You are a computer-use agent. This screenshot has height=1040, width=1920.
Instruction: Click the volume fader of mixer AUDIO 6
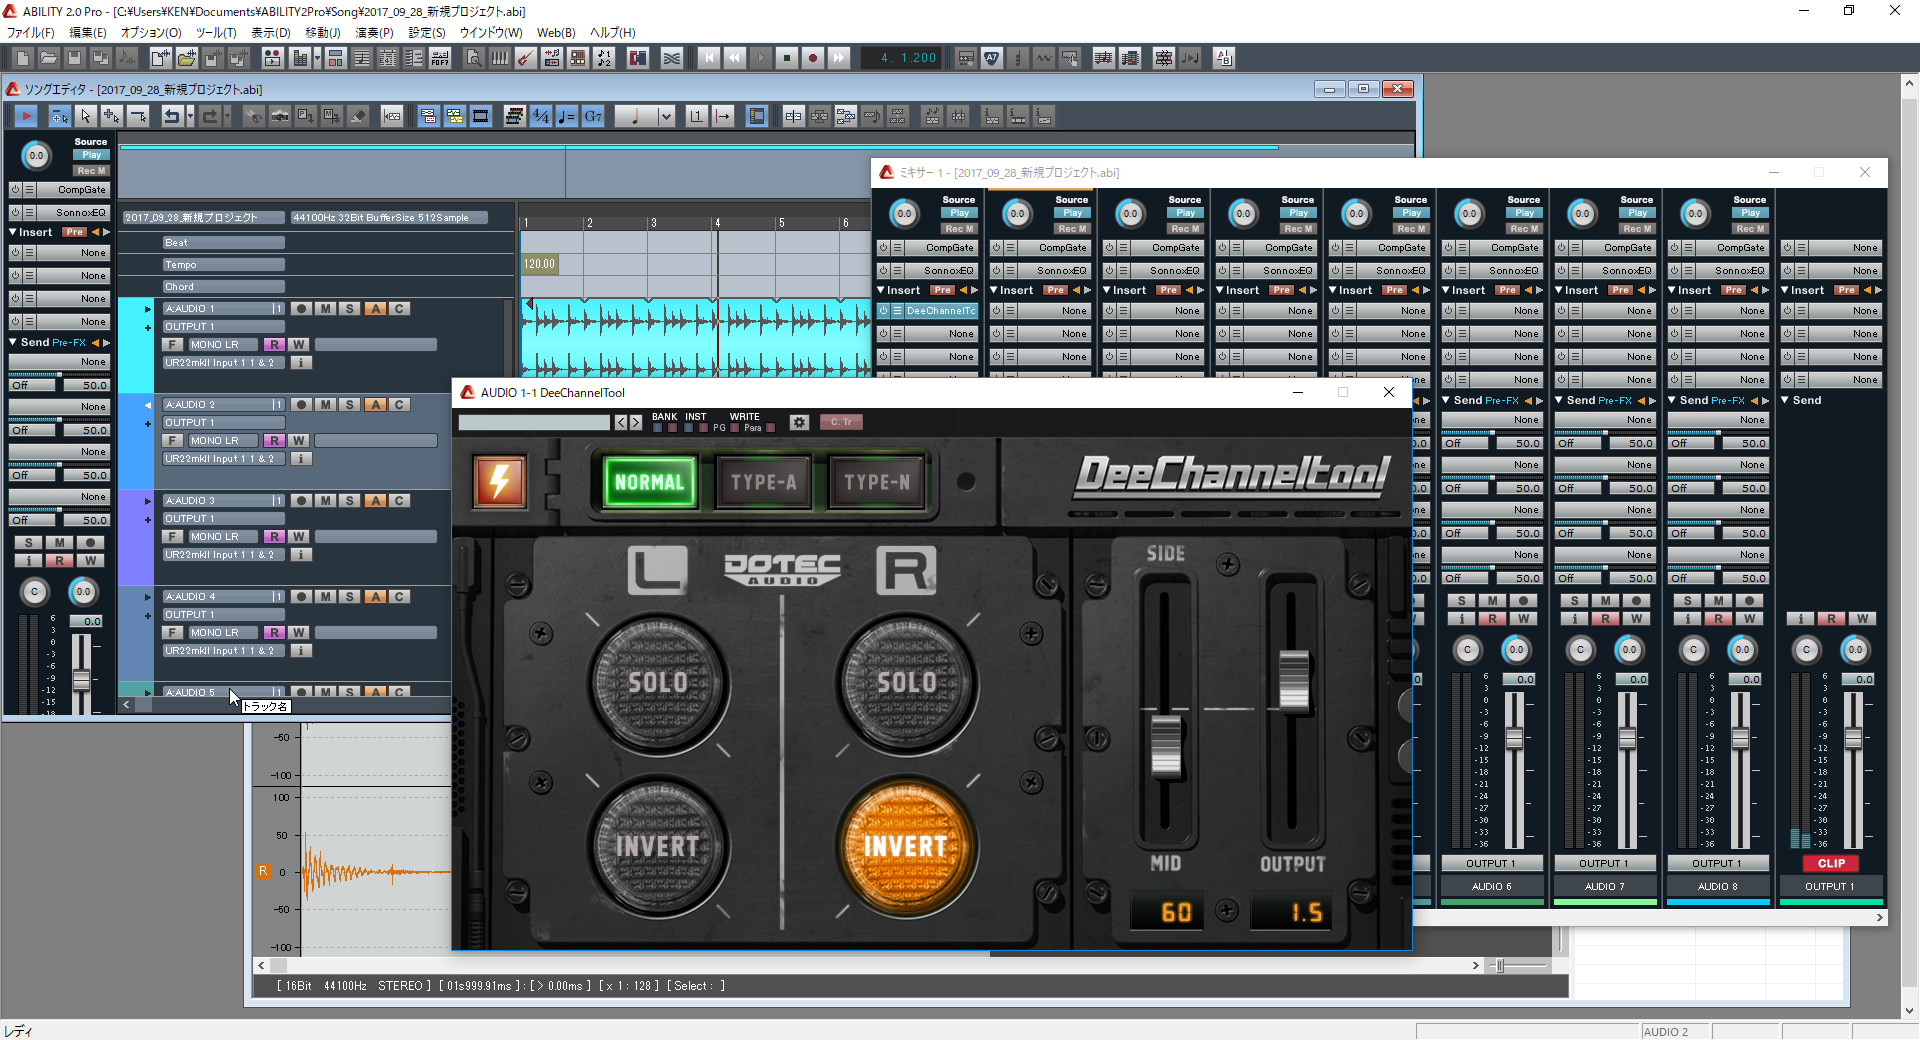coord(1515,739)
